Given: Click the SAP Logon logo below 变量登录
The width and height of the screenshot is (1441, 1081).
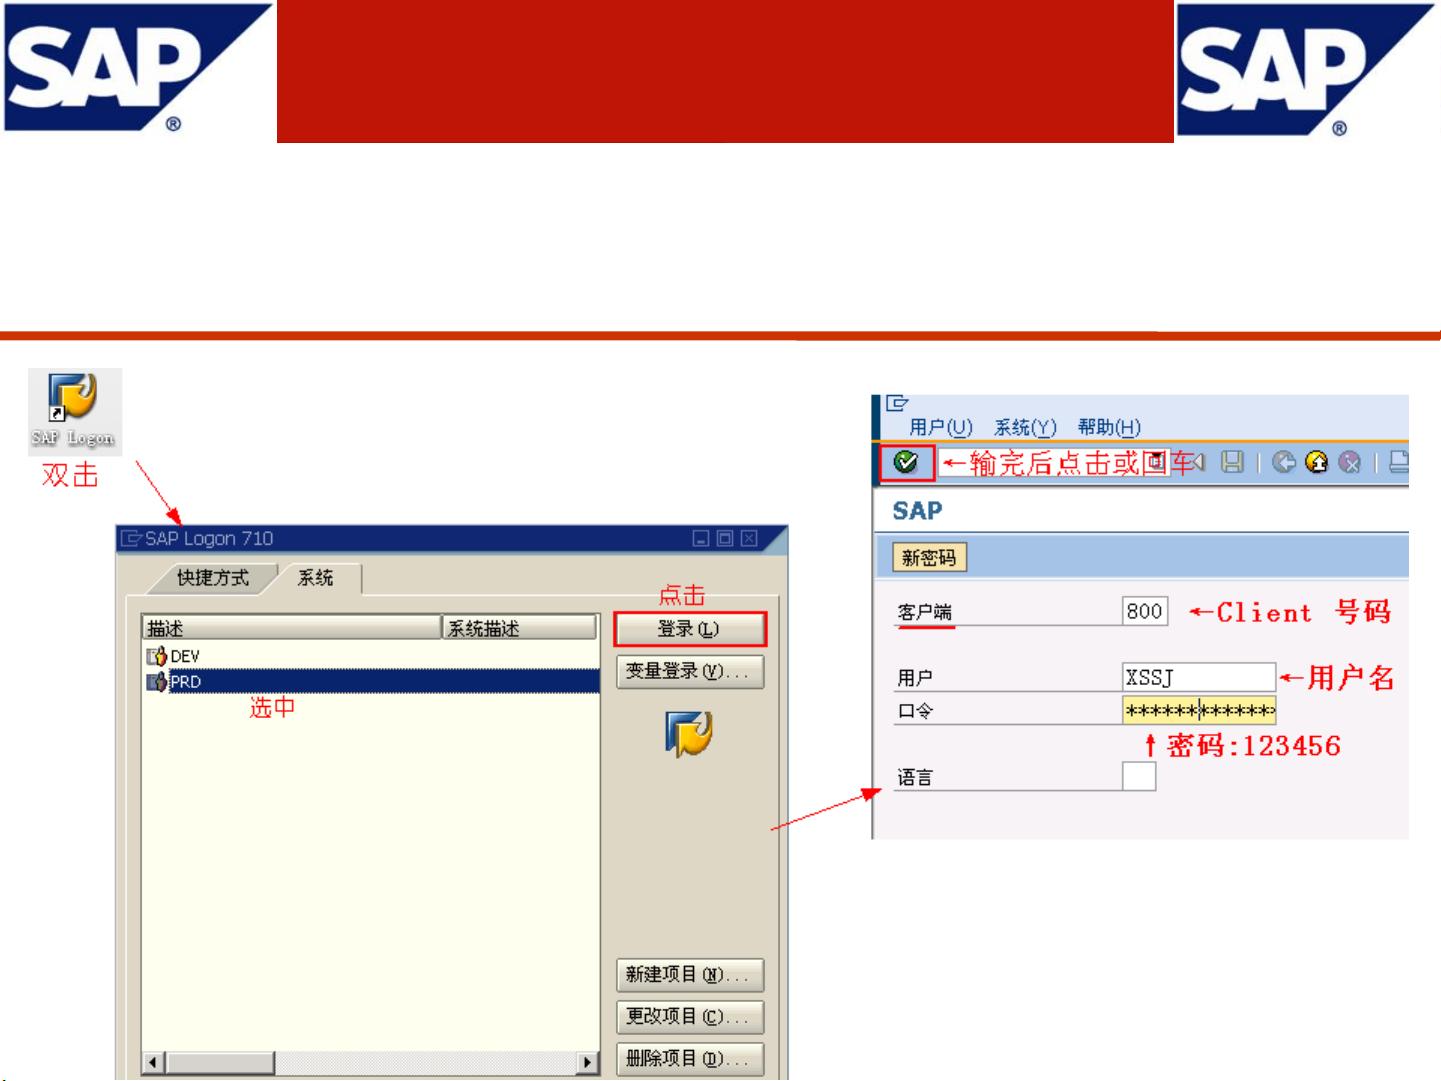Looking at the screenshot, I should pos(689,733).
